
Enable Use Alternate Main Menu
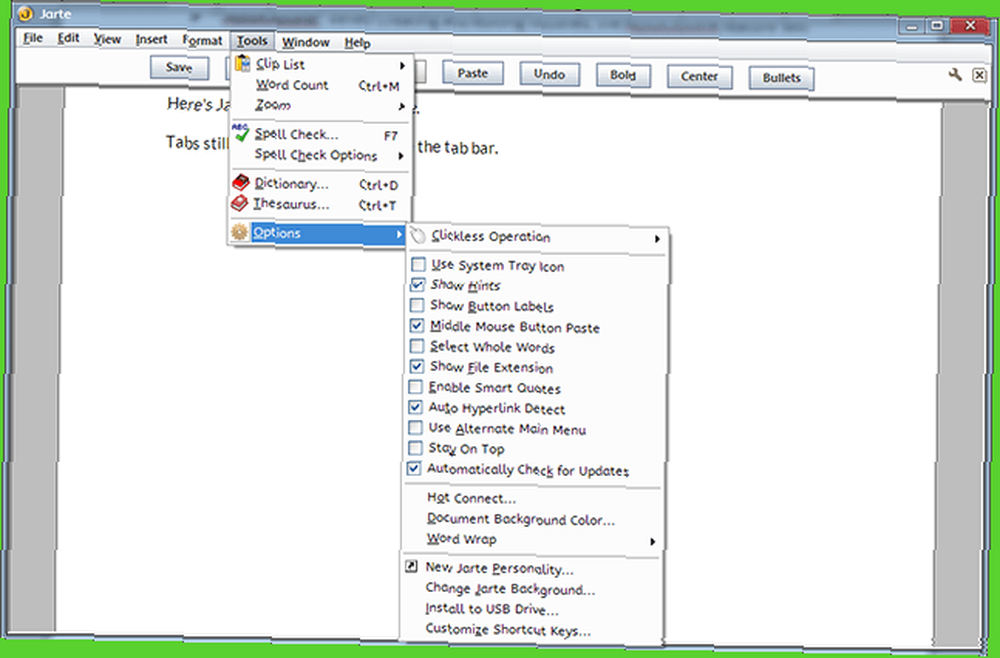tap(415, 427)
